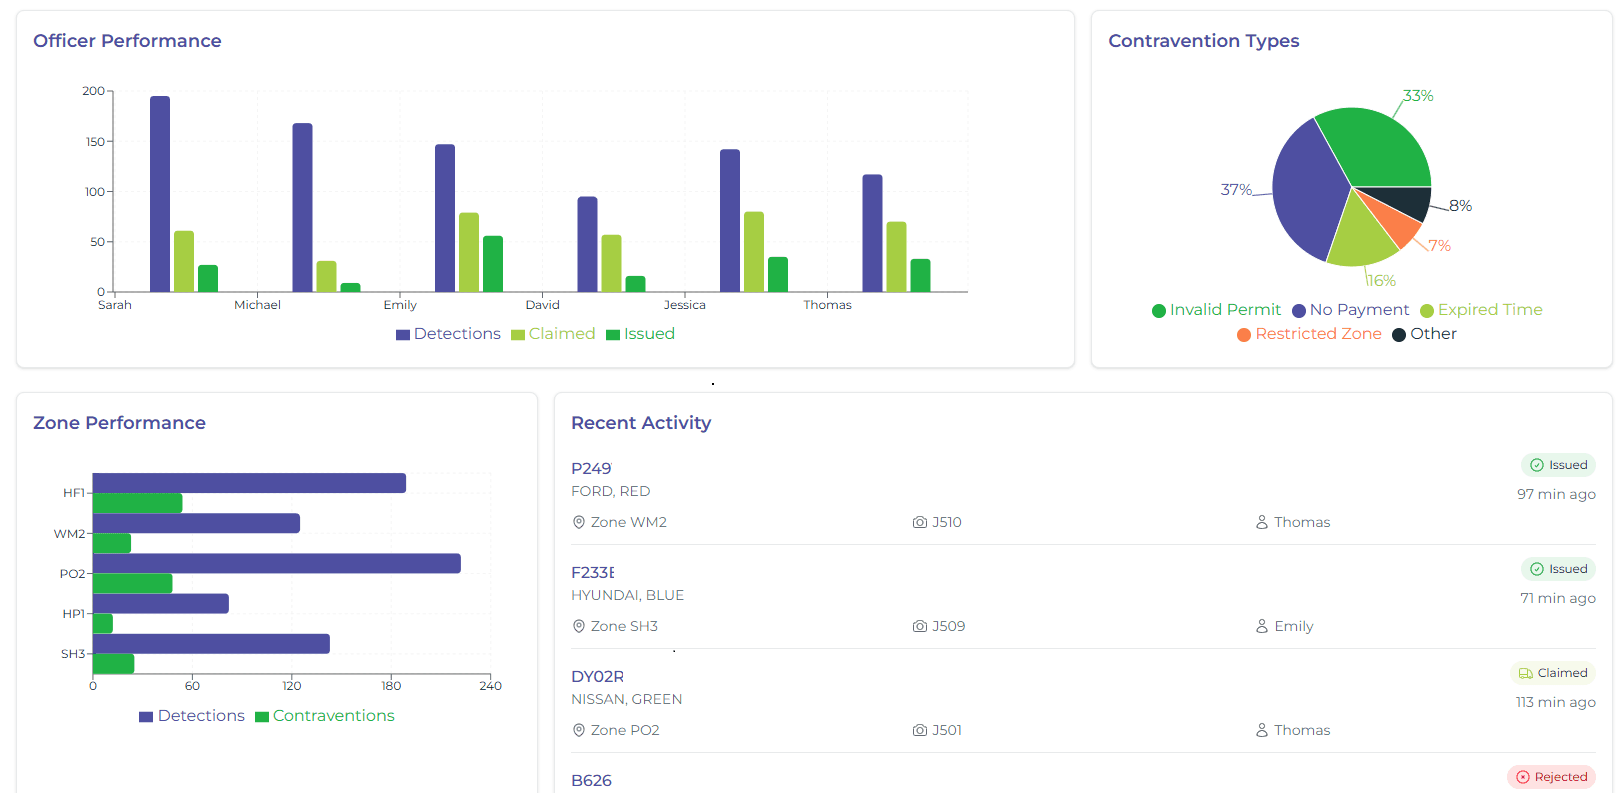Click the Officer Performance heading
This screenshot has height=793, width=1617.
coord(127,41)
